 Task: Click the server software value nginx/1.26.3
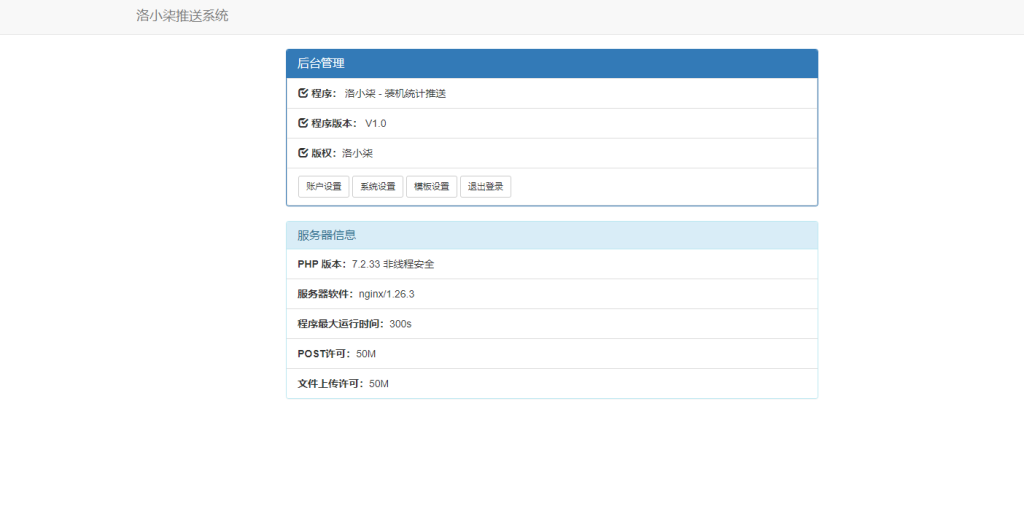(387, 294)
